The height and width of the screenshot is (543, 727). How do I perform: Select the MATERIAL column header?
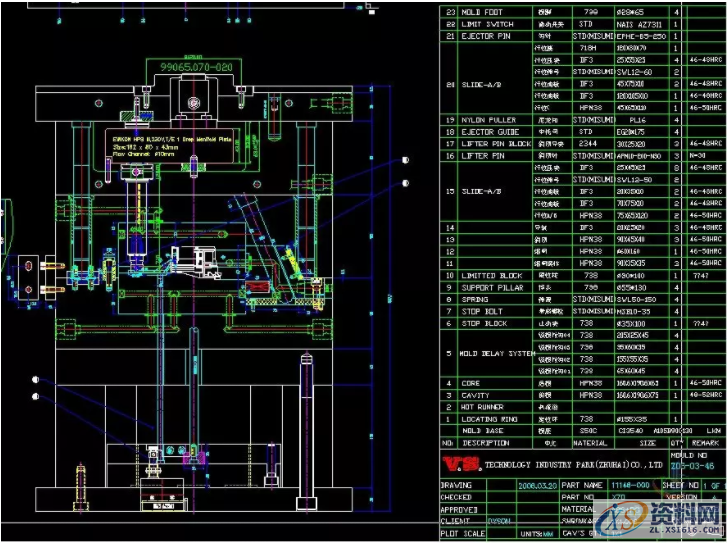pos(589,442)
